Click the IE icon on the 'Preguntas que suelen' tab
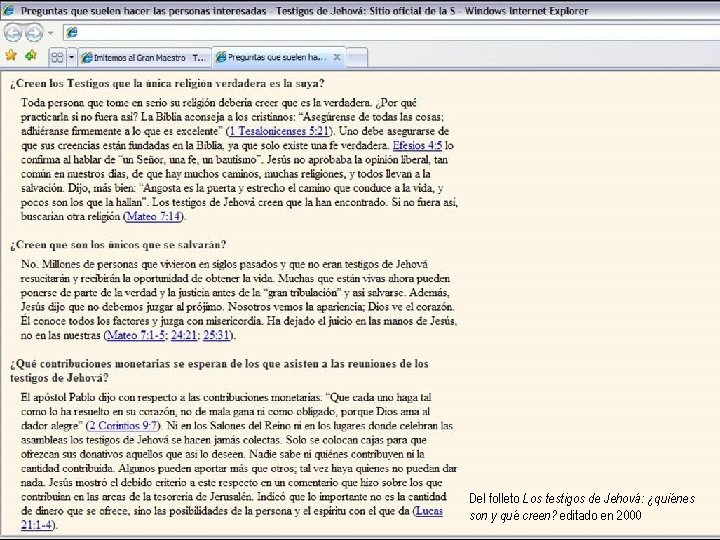This screenshot has width=720, height=540. pos(221,57)
